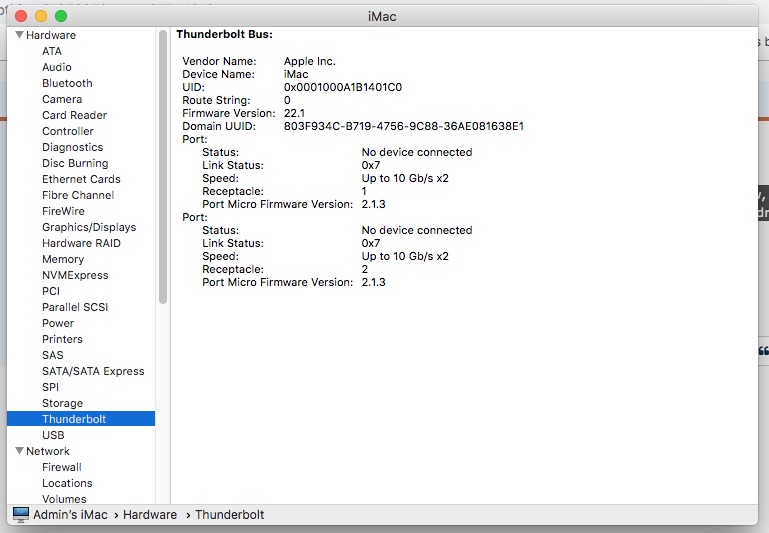Select Disc Burning entry
Screen dimensions: 769x533
75,163
